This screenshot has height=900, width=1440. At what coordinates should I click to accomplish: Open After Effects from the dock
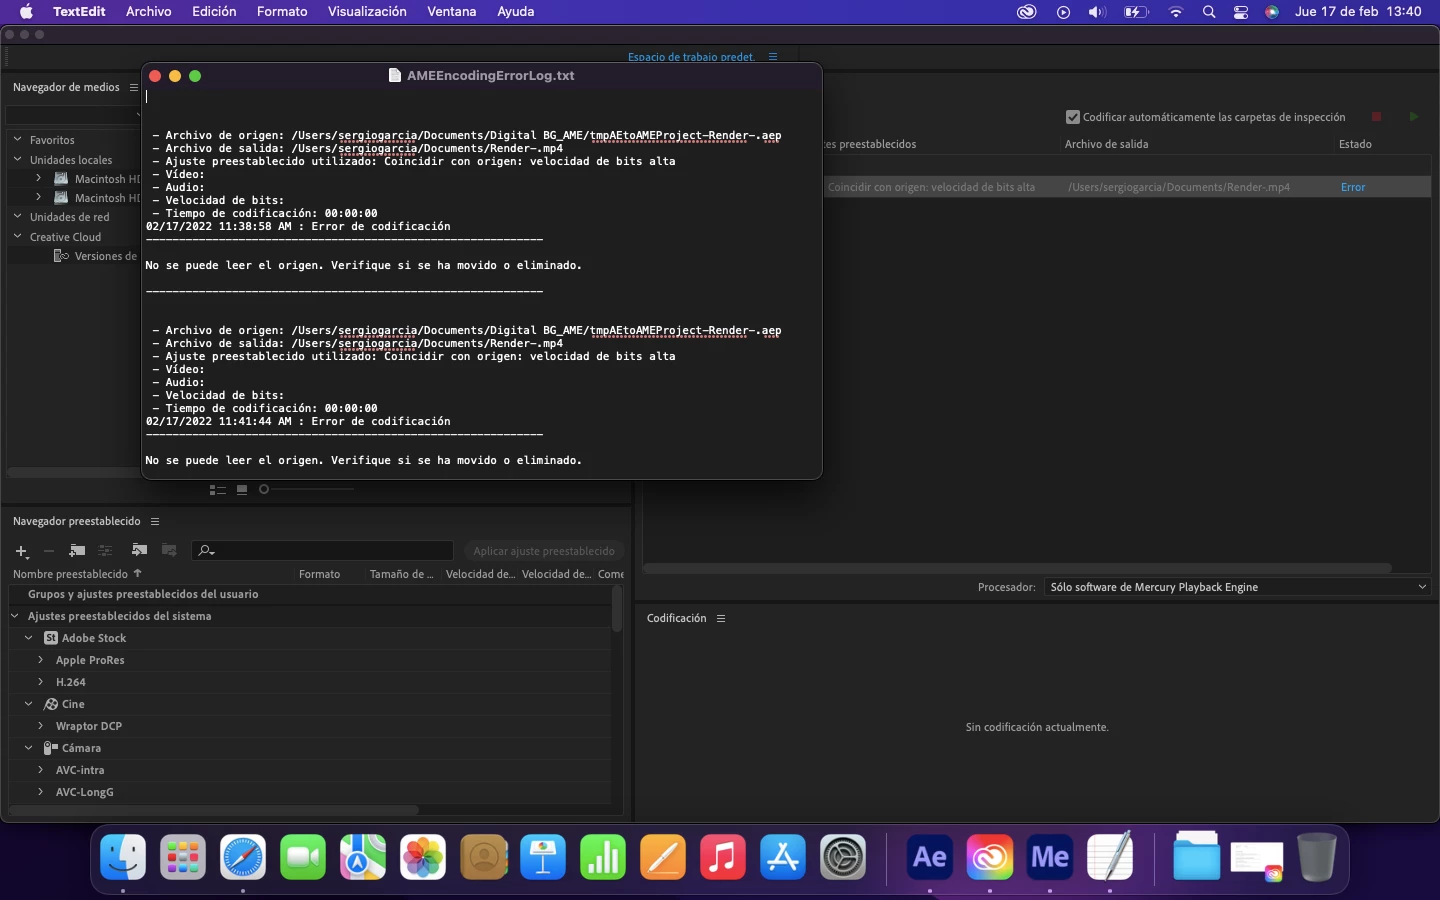[x=930, y=857]
